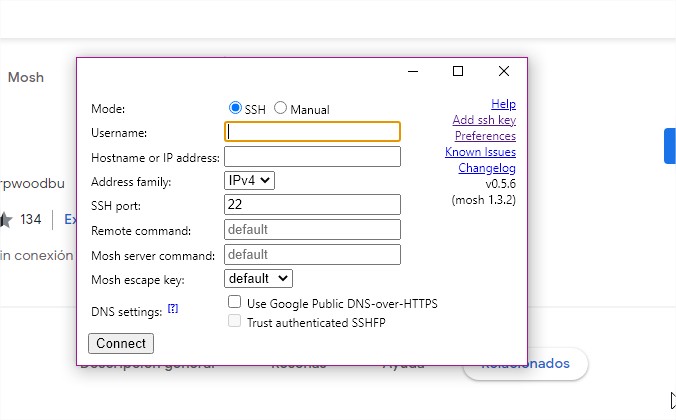
Task: Close the Mosh connection window
Action: tap(504, 71)
